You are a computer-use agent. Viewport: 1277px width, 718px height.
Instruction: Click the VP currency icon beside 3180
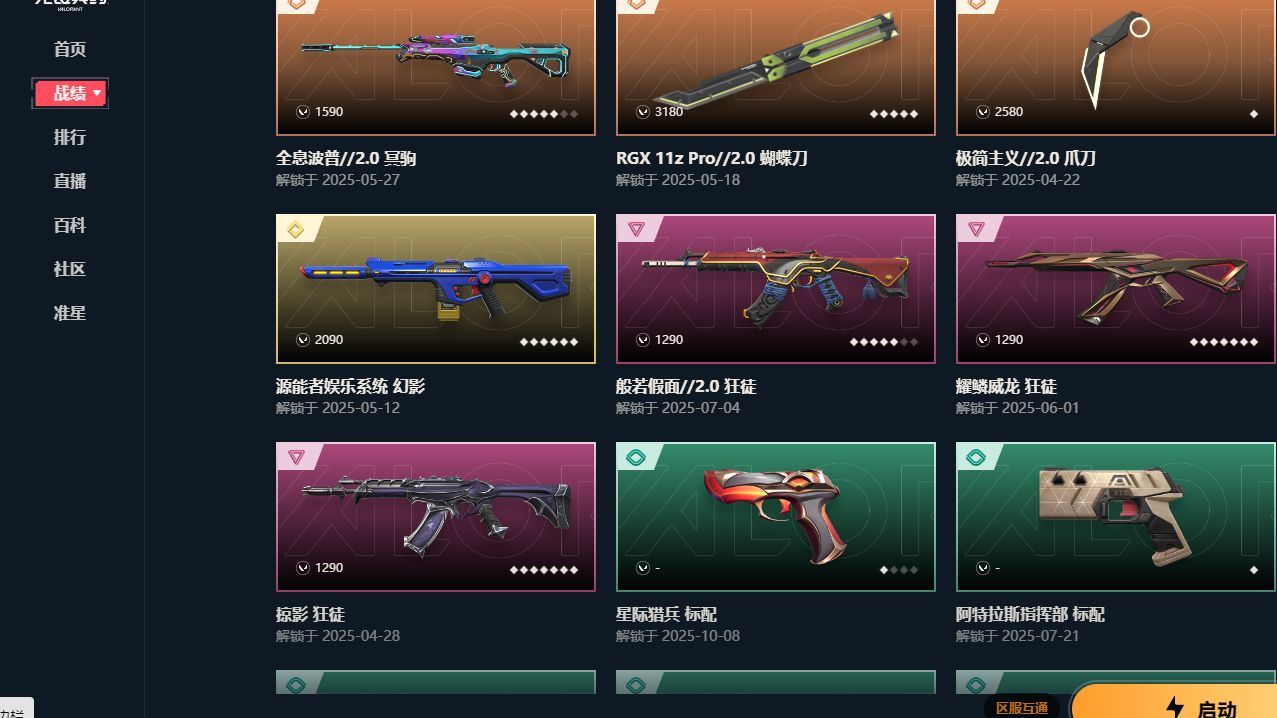(643, 112)
